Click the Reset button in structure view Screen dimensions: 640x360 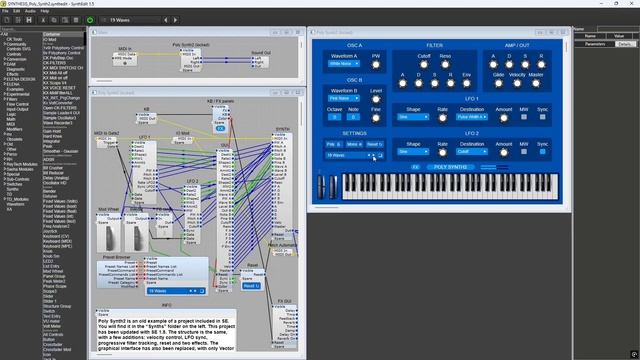click(x=251, y=286)
